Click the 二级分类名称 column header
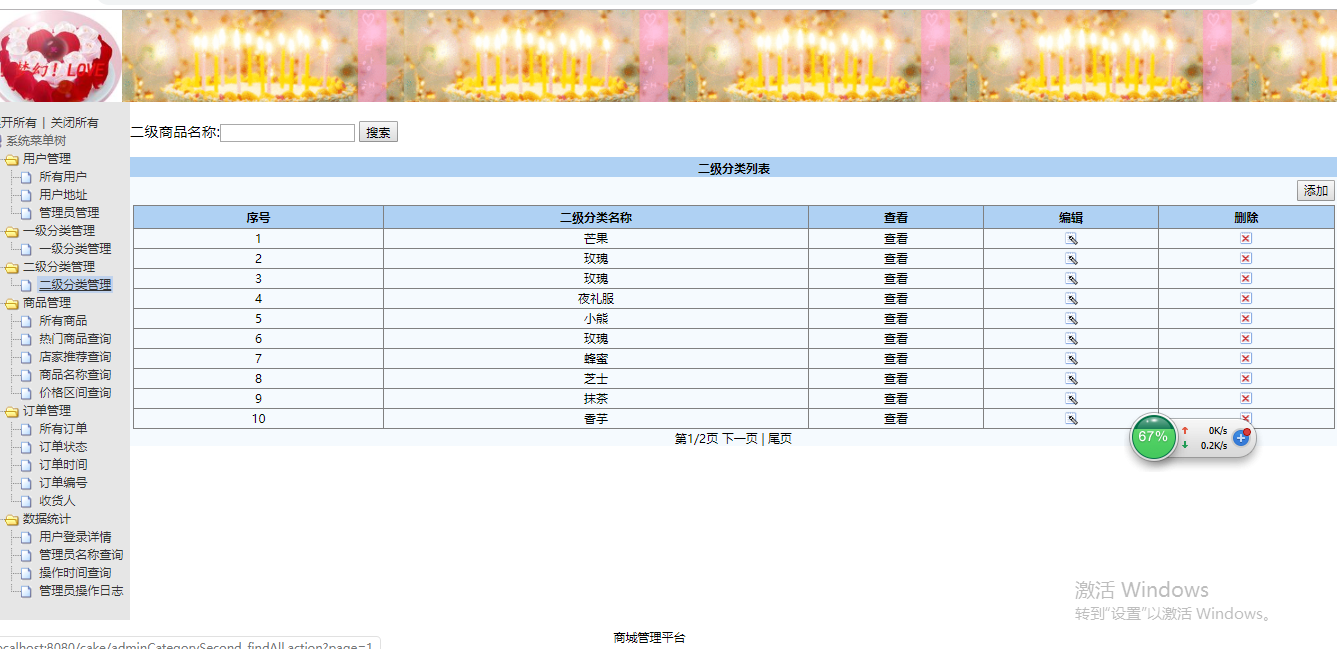Viewport: 1337px width, 649px height. click(x=596, y=217)
